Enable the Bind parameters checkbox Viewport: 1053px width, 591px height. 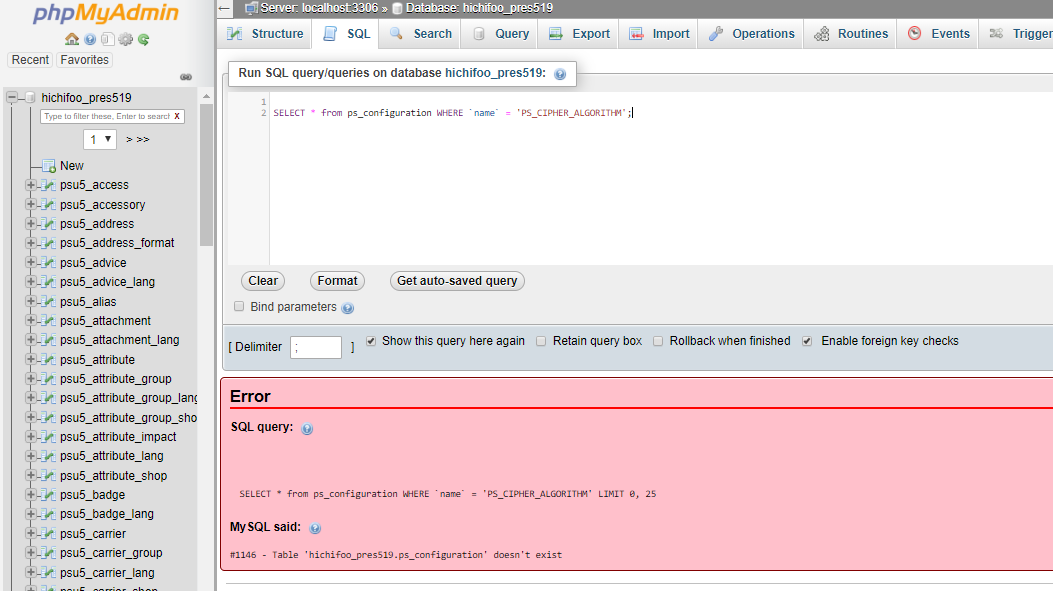[239, 307]
